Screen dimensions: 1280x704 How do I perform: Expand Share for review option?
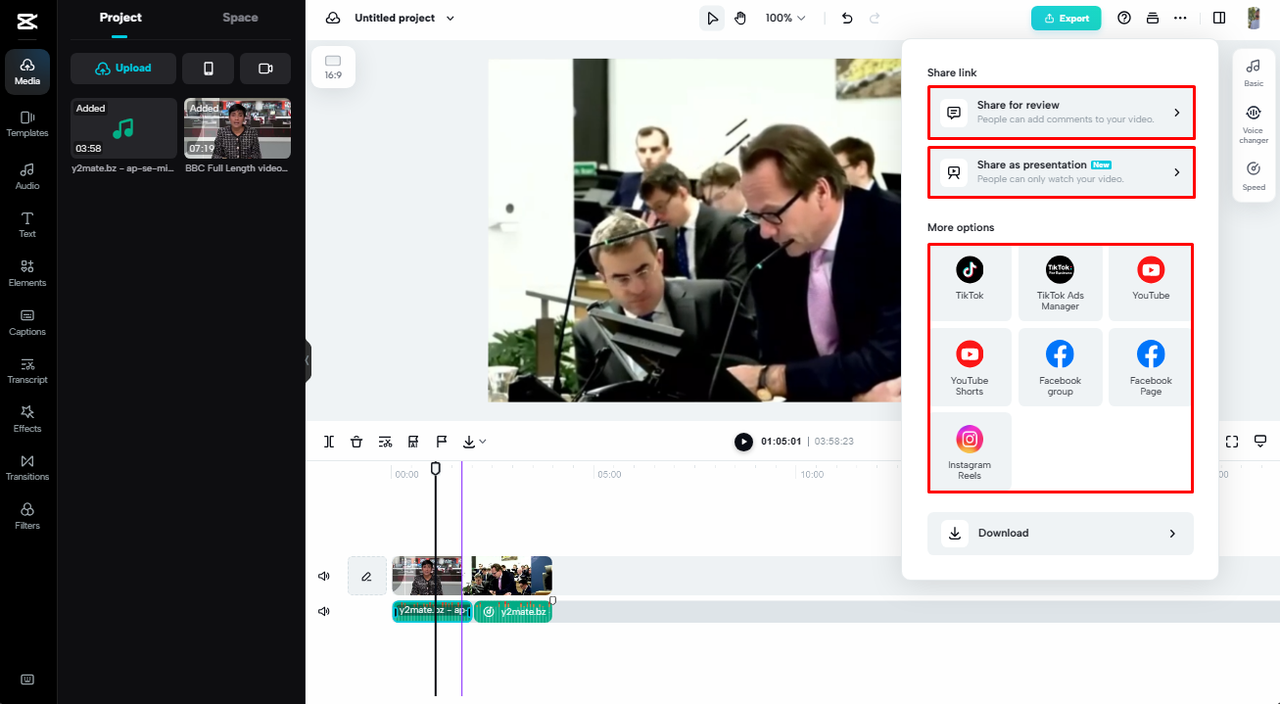pos(1061,112)
